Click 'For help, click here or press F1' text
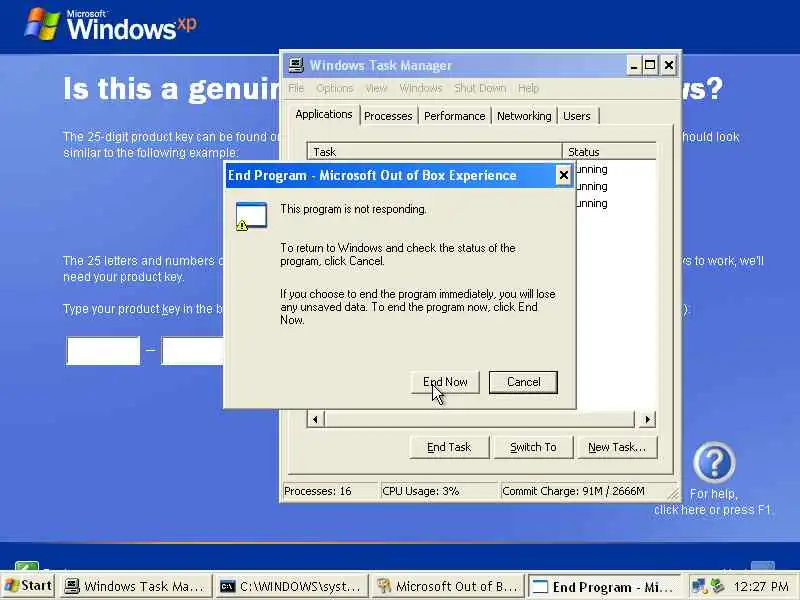 [713, 502]
